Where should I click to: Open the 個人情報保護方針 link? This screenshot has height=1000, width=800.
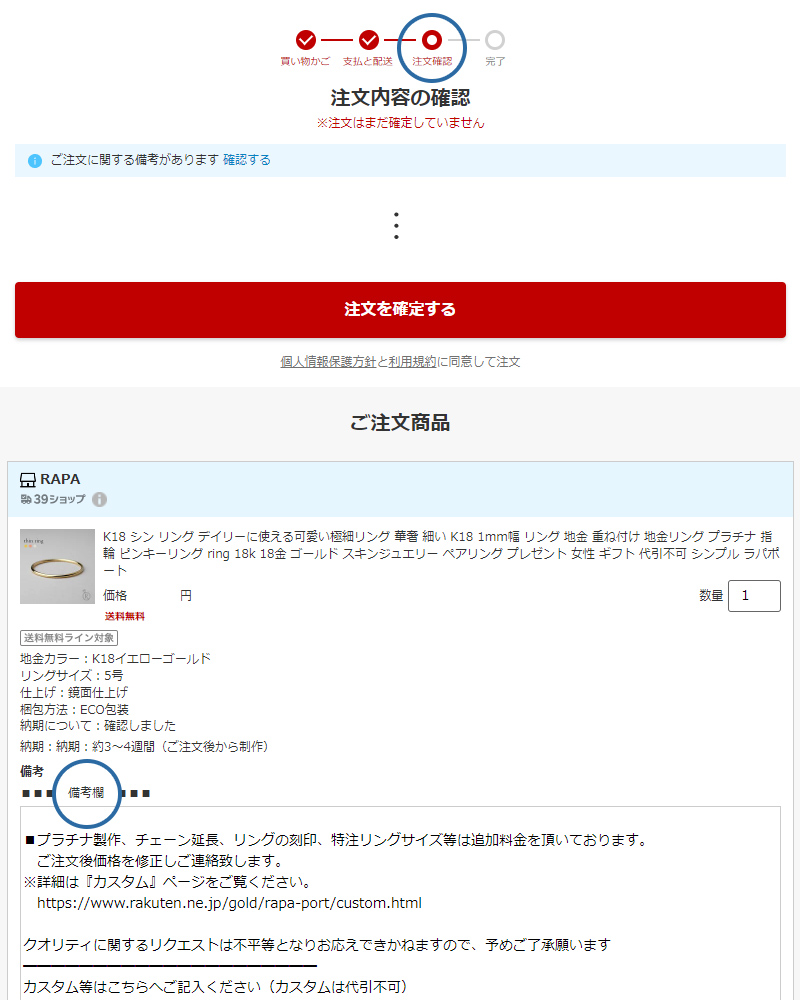[329, 362]
